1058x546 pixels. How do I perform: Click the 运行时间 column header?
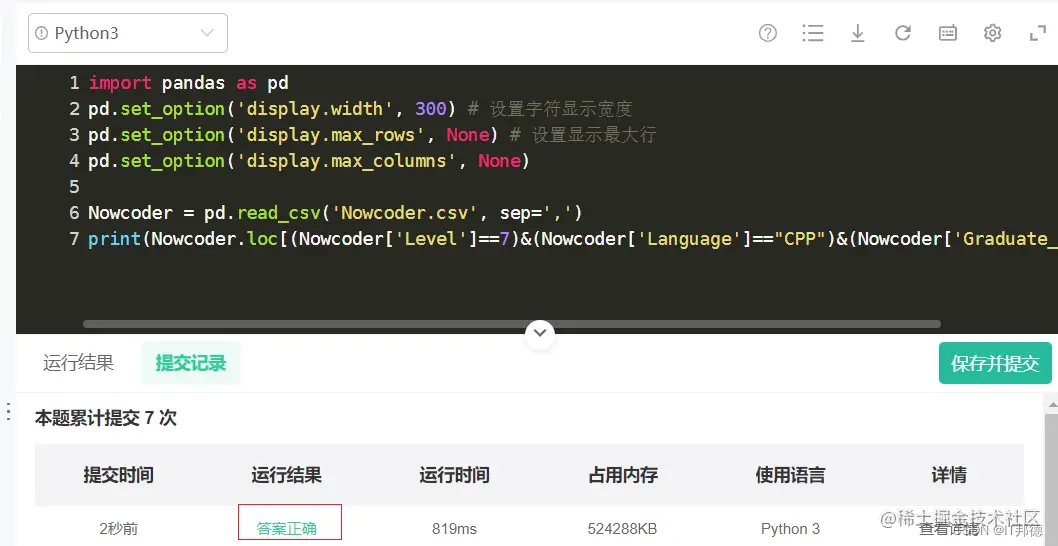coord(454,475)
